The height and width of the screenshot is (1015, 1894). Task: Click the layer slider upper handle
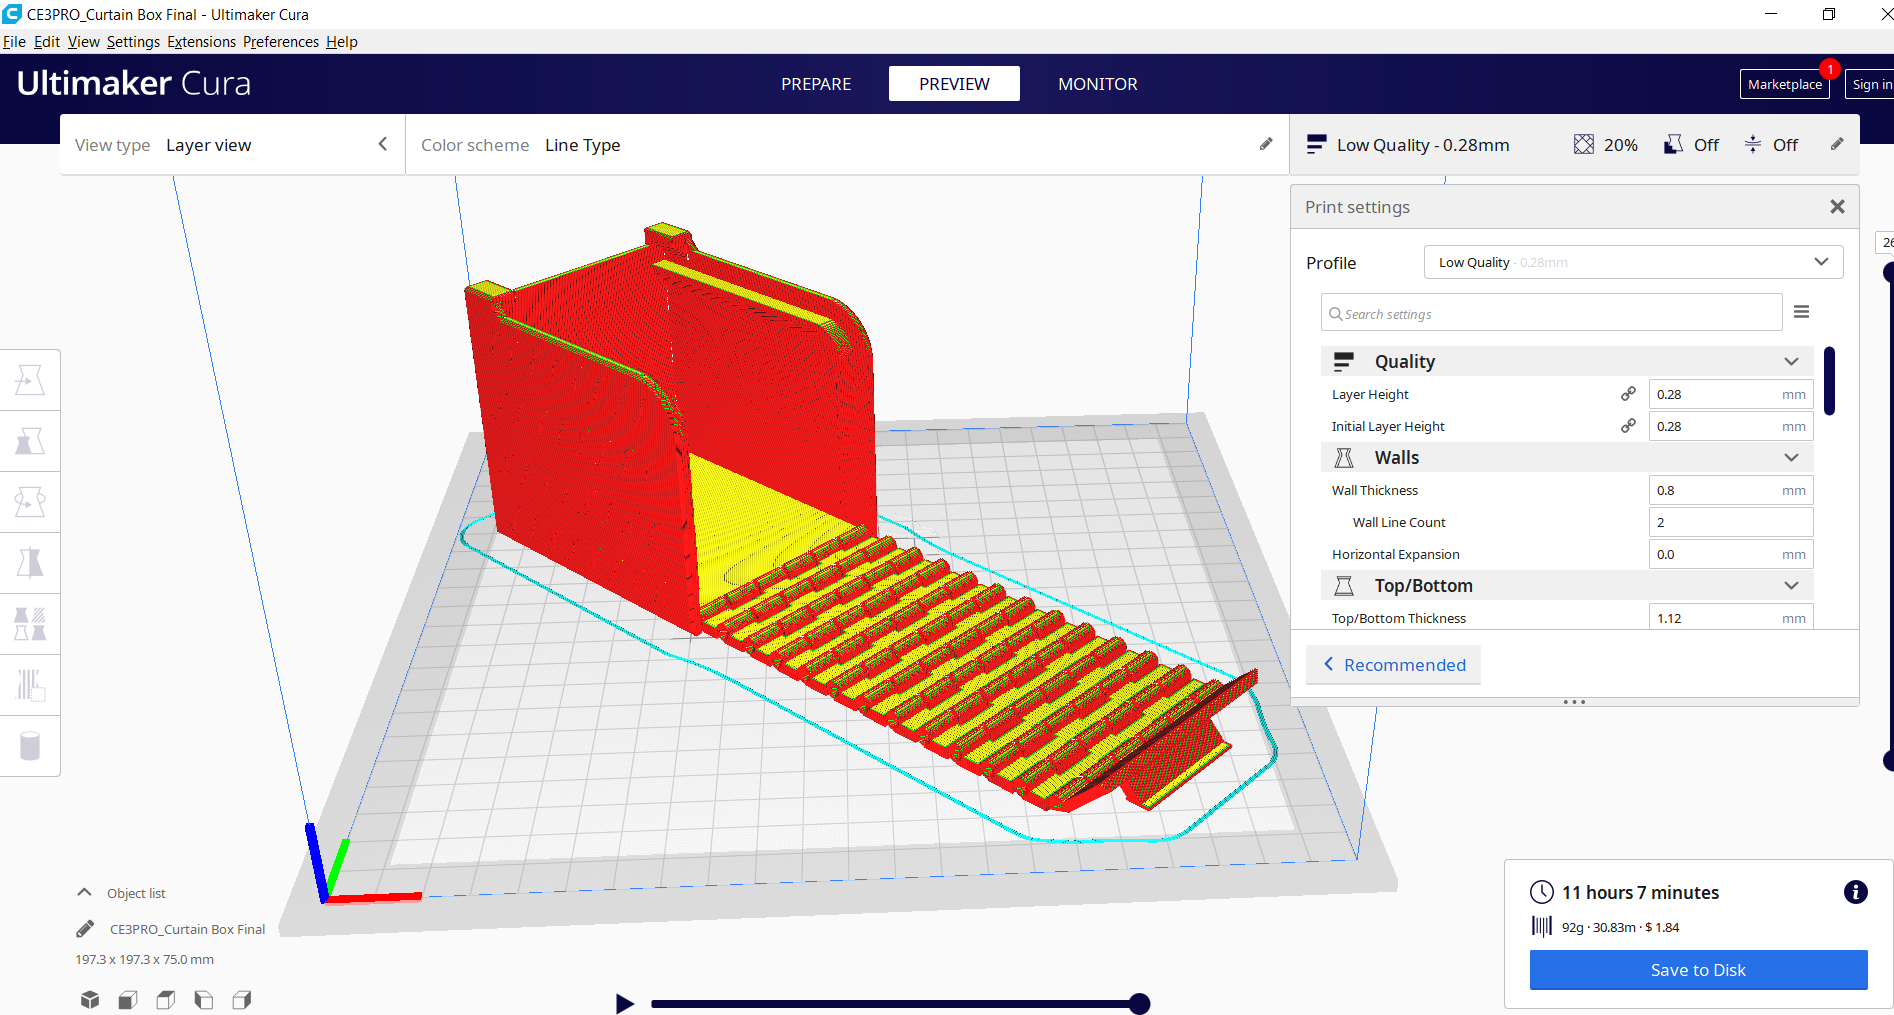pos(1888,272)
